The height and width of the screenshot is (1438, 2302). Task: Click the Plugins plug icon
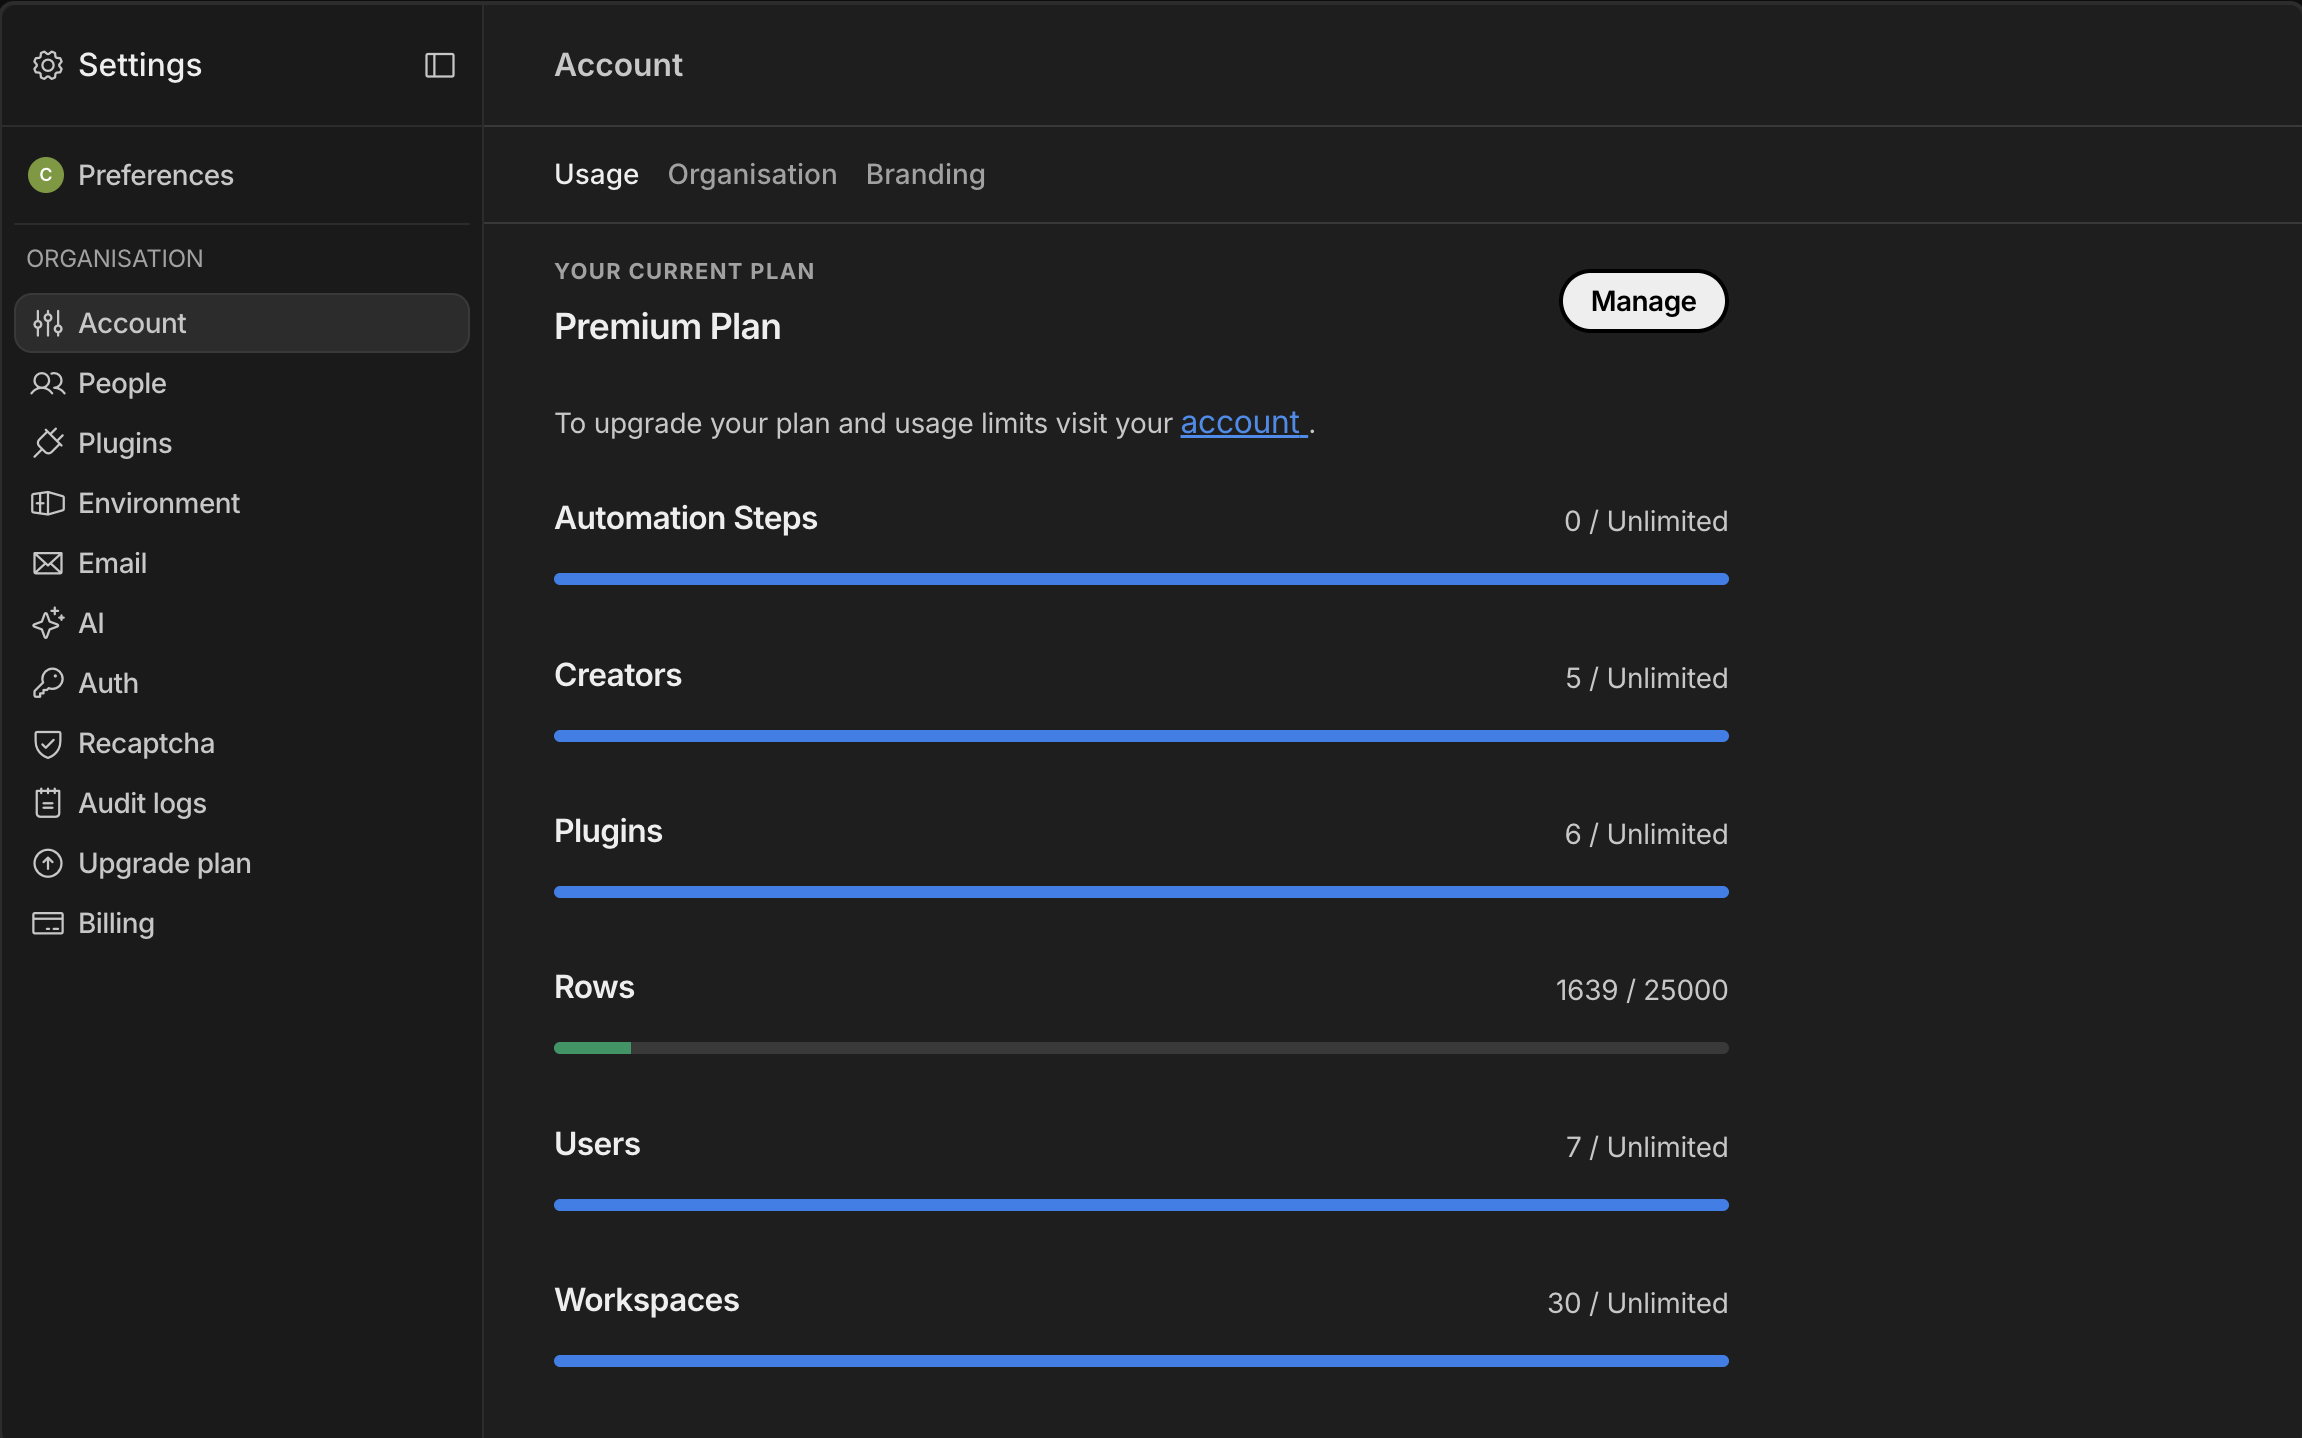tap(47, 443)
